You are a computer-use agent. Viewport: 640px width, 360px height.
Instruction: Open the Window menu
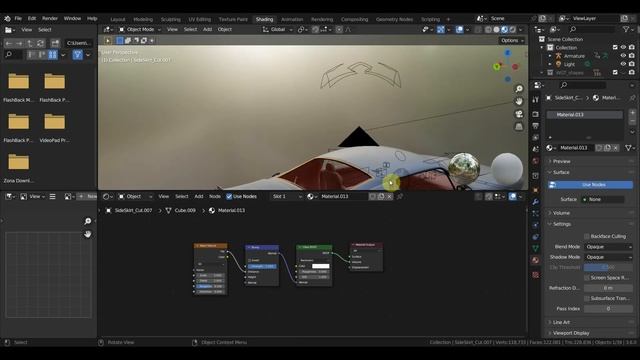[x=72, y=18]
